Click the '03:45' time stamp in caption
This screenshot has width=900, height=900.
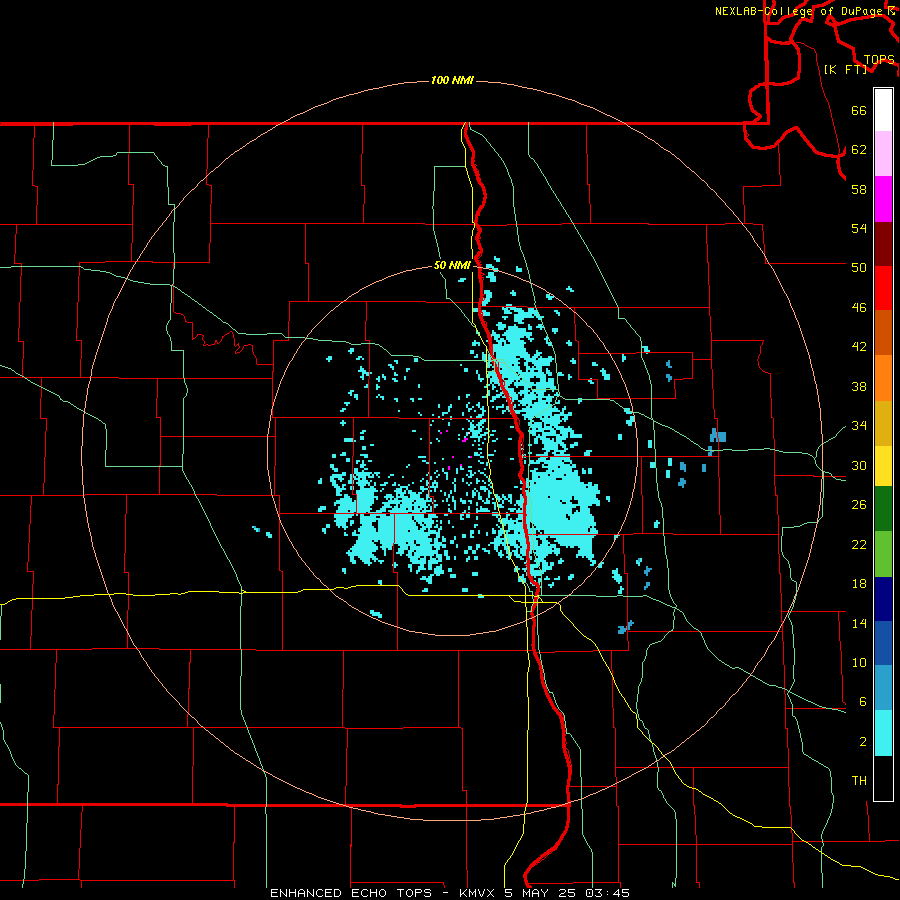point(607,893)
